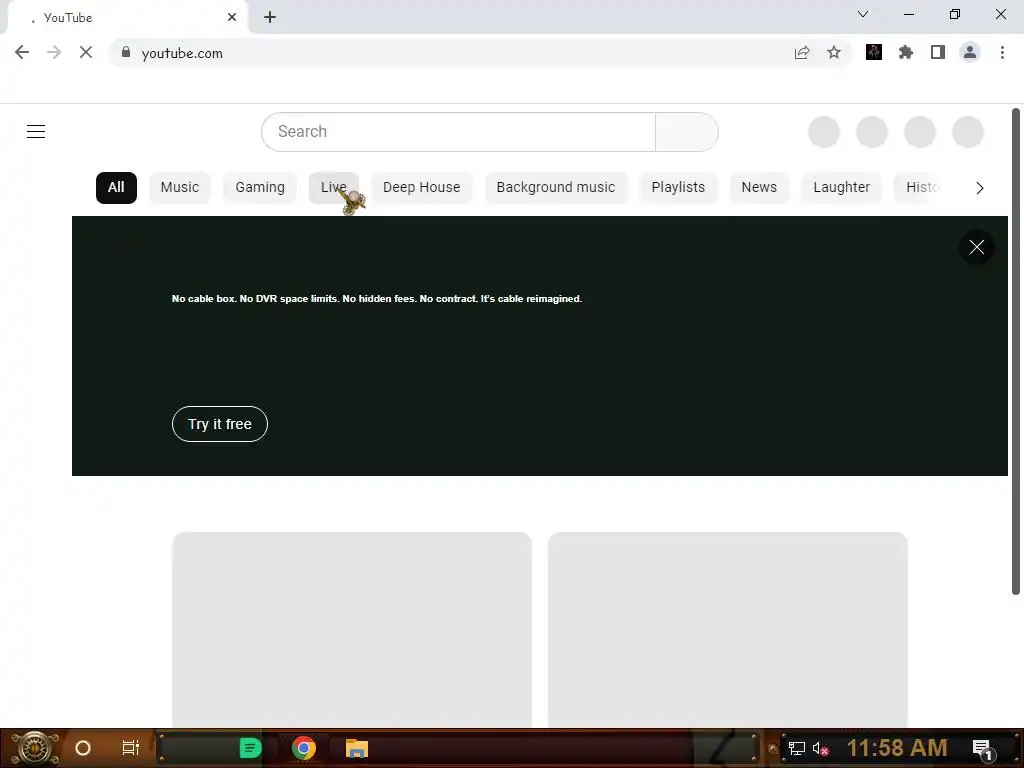The height and width of the screenshot is (768, 1024).
Task: Dismiss the YouTube TV promo banner
Action: (977, 247)
